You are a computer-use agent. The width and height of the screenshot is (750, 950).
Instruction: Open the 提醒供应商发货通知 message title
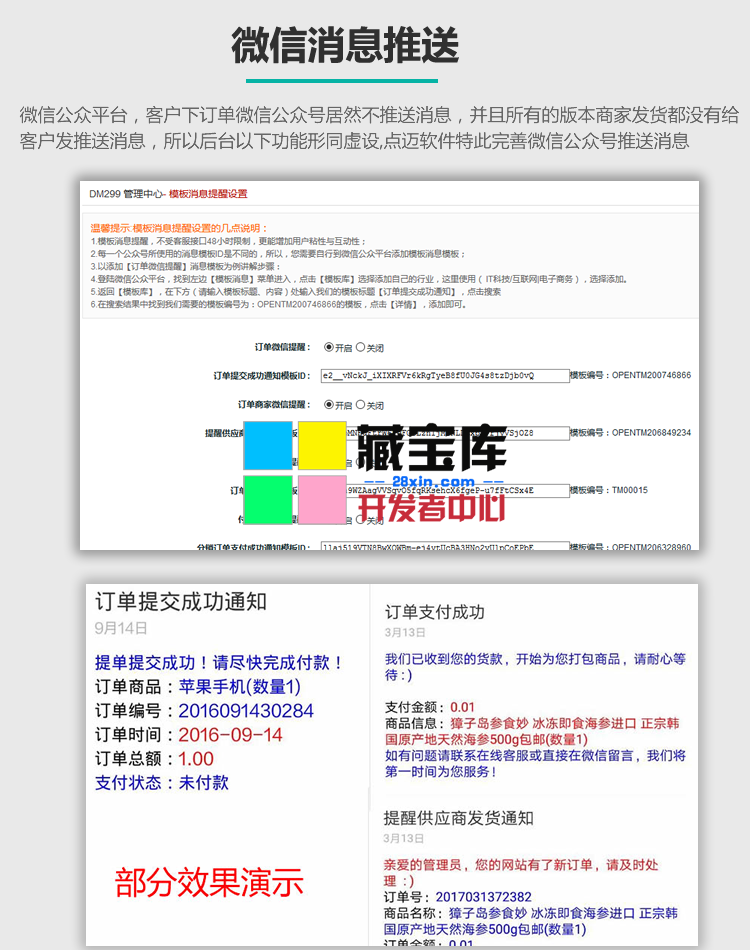(459, 819)
